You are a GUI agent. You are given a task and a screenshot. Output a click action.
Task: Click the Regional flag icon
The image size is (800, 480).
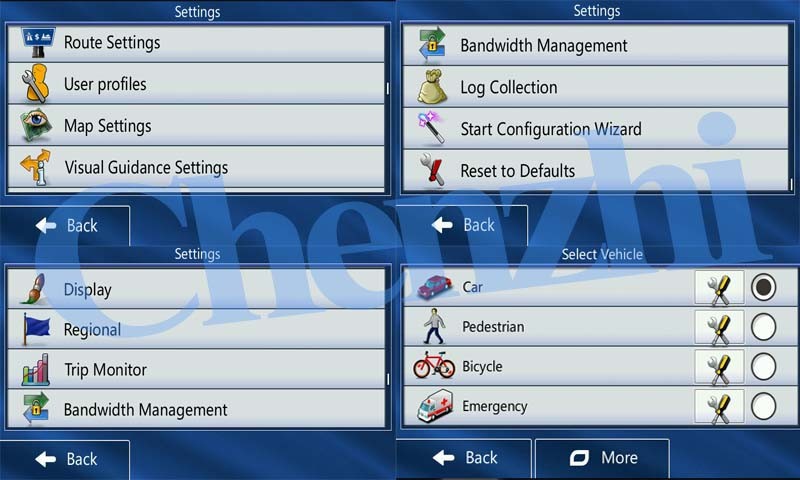(37, 330)
